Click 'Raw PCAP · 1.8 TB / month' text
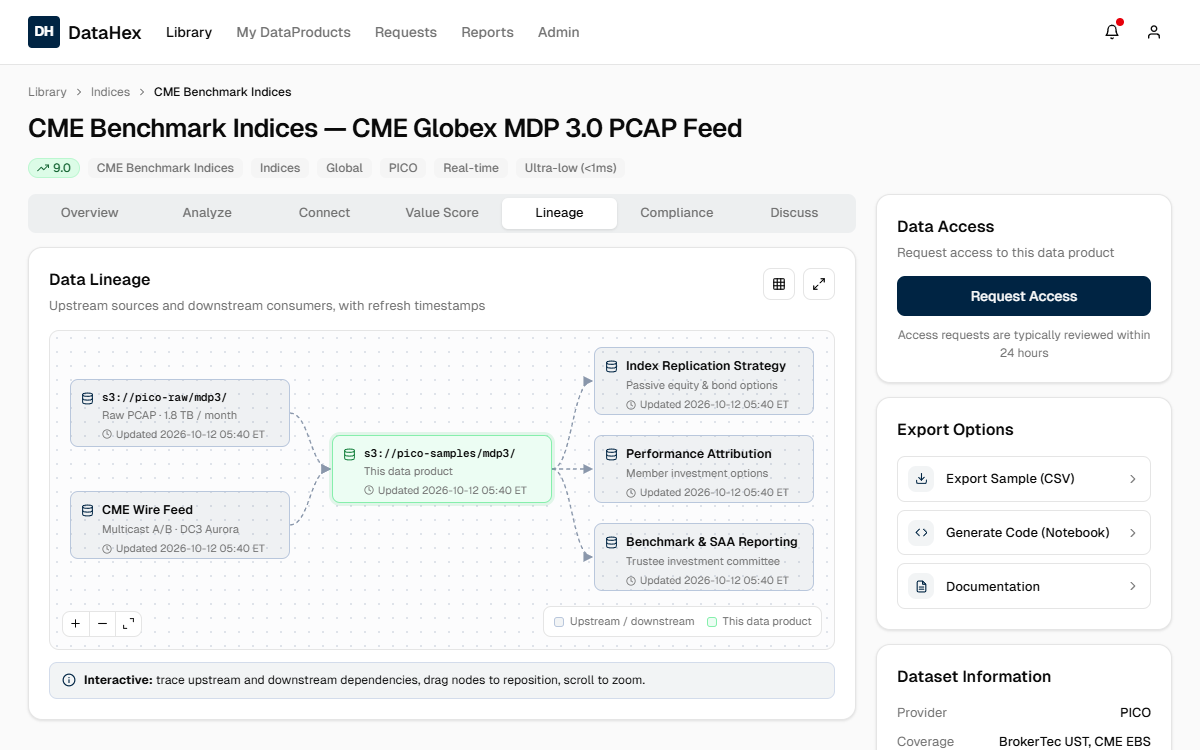The height and width of the screenshot is (750, 1200). [x=169, y=416]
